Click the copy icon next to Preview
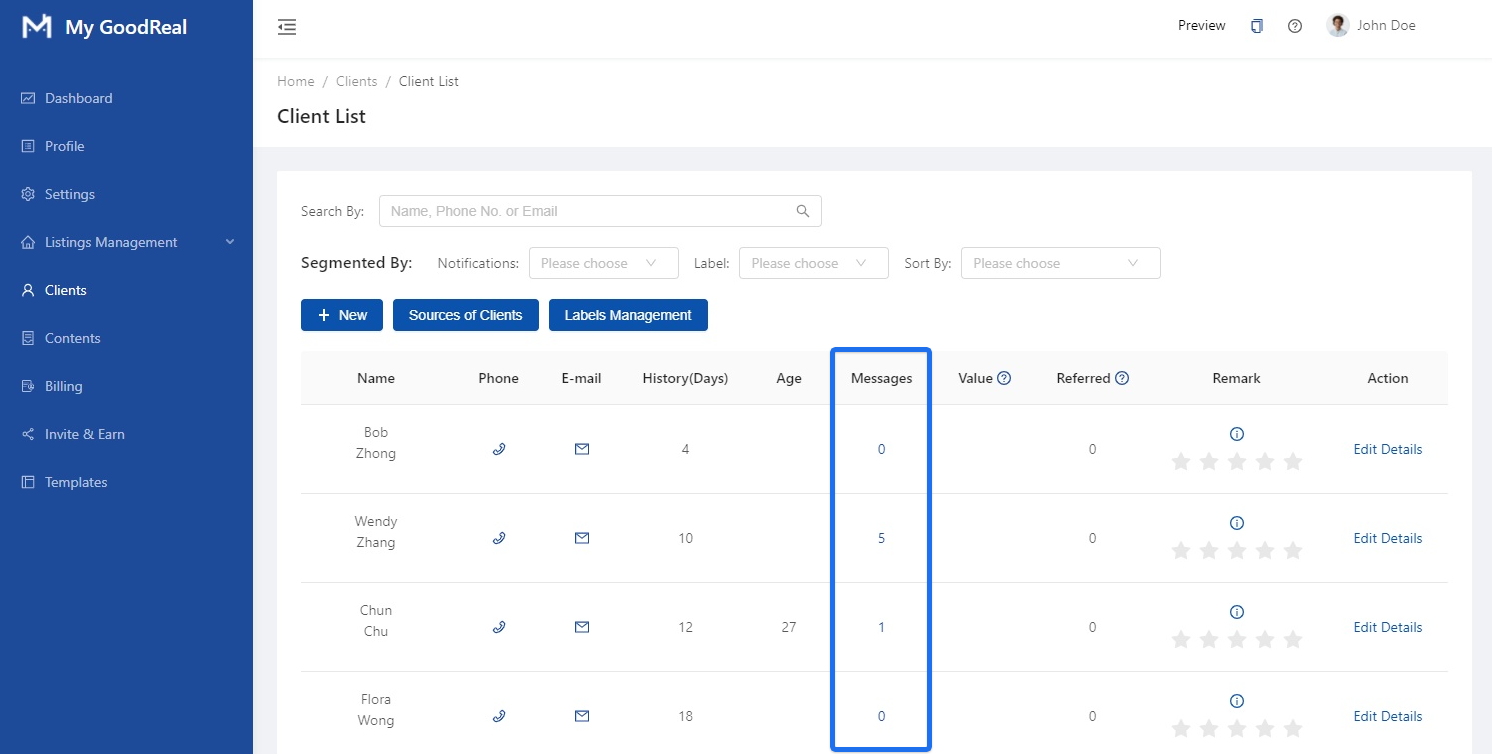The image size is (1492, 754). (x=1257, y=26)
